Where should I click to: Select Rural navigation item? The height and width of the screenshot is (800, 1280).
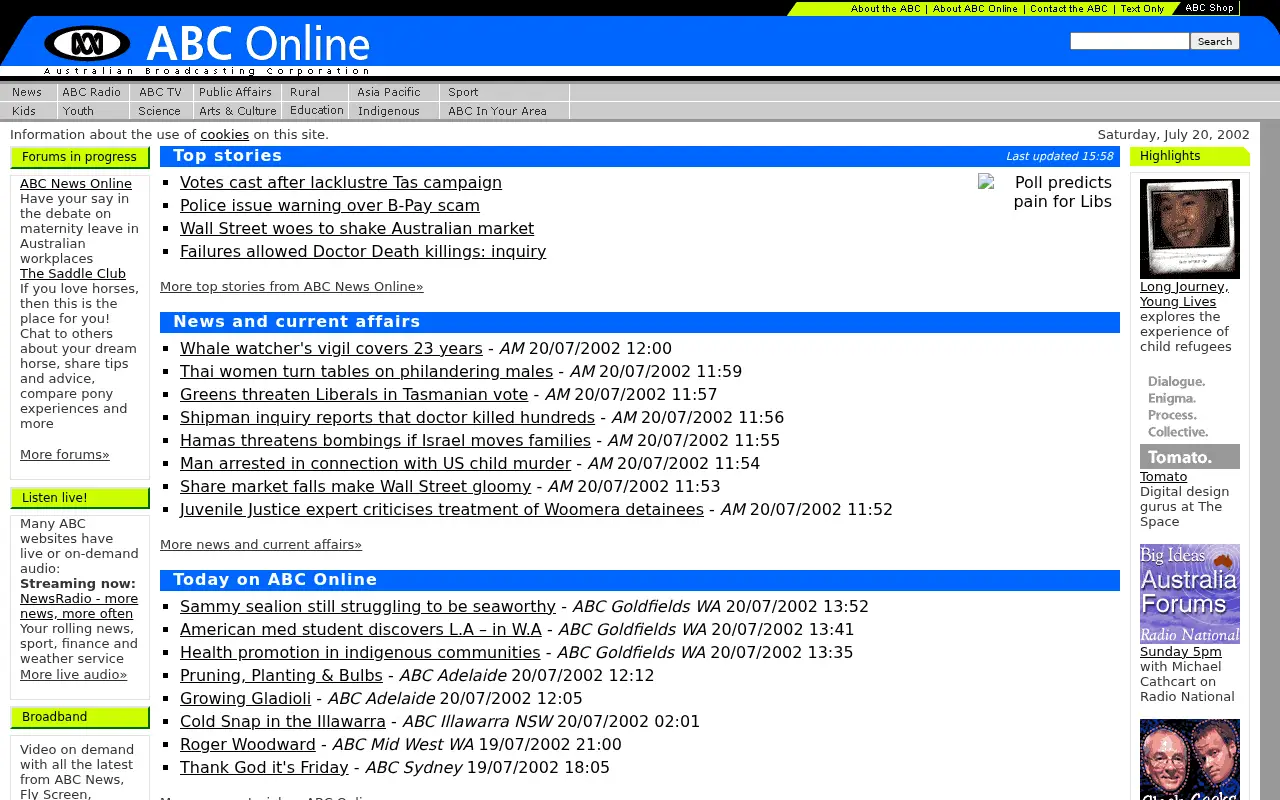click(x=305, y=92)
